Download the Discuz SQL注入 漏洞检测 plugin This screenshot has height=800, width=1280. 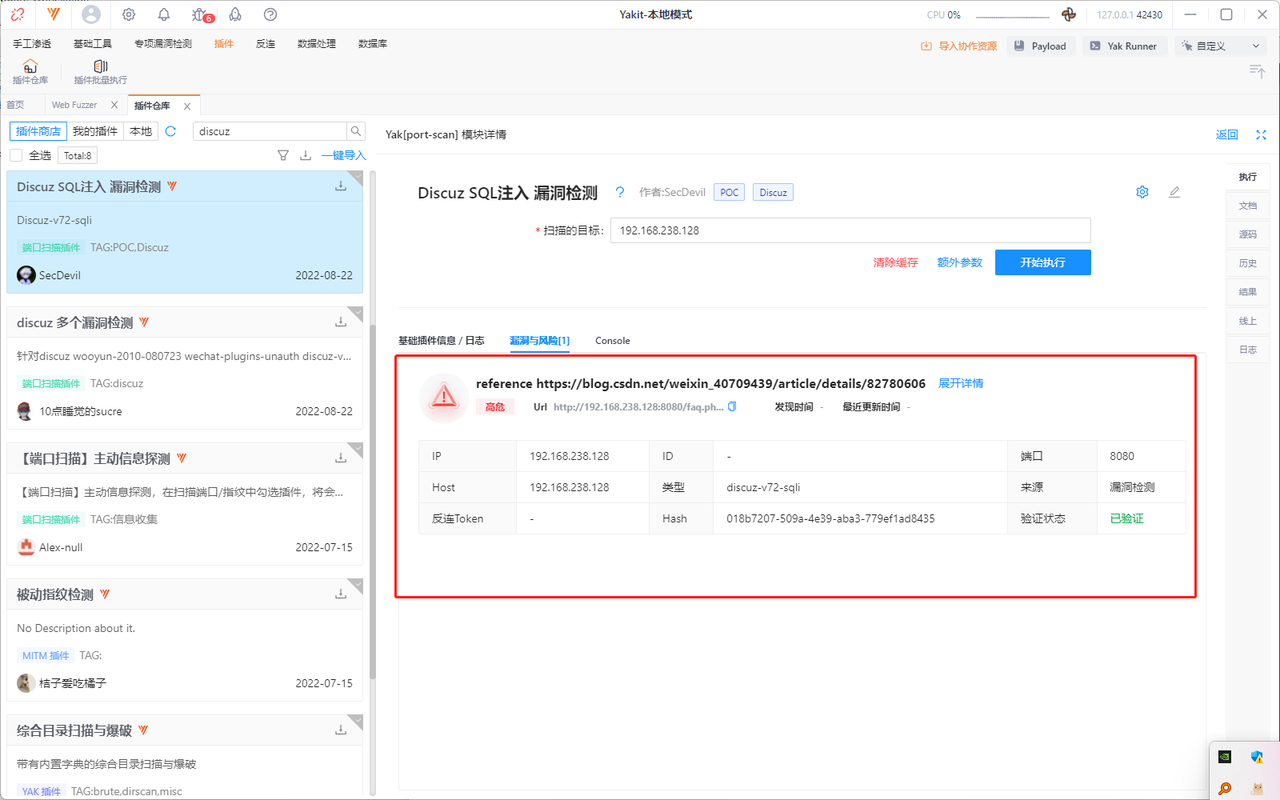[341, 186]
